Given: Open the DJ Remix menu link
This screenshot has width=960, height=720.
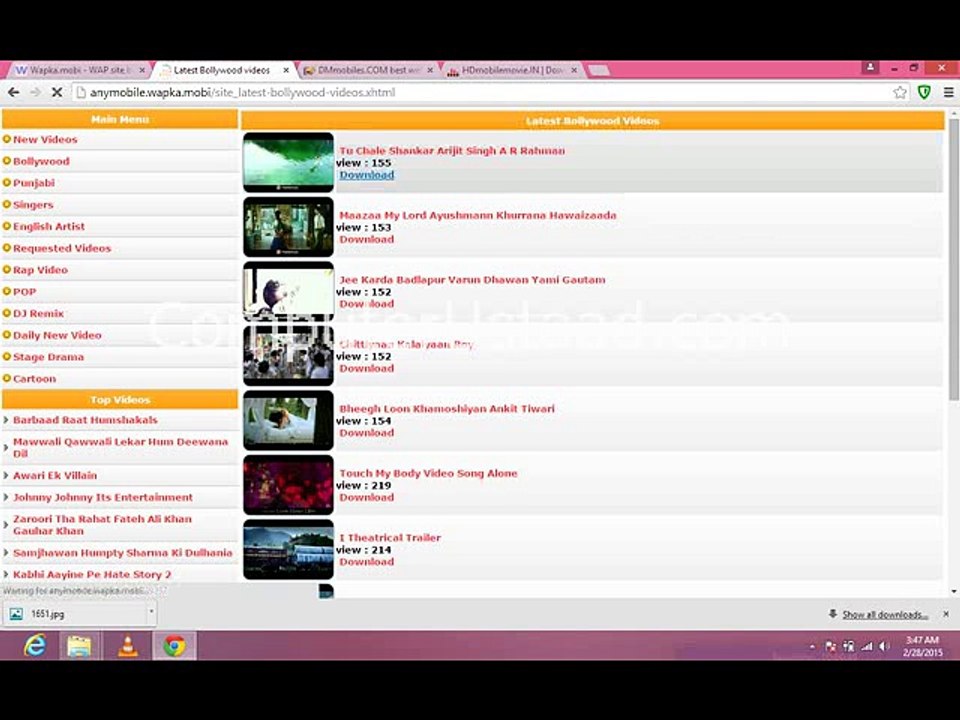Looking at the screenshot, I should (x=38, y=313).
